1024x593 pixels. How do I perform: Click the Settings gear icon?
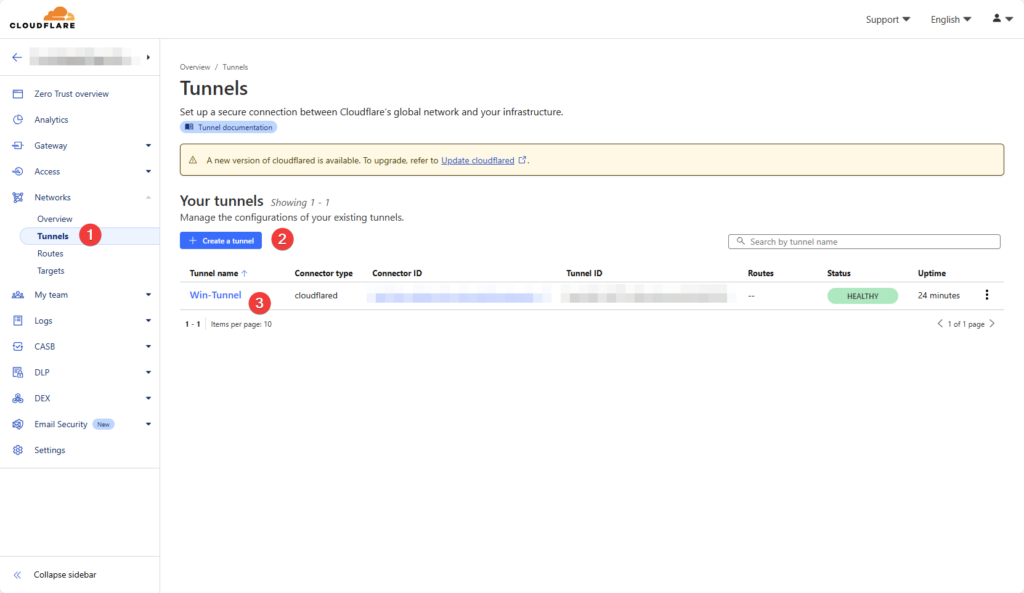(x=18, y=450)
